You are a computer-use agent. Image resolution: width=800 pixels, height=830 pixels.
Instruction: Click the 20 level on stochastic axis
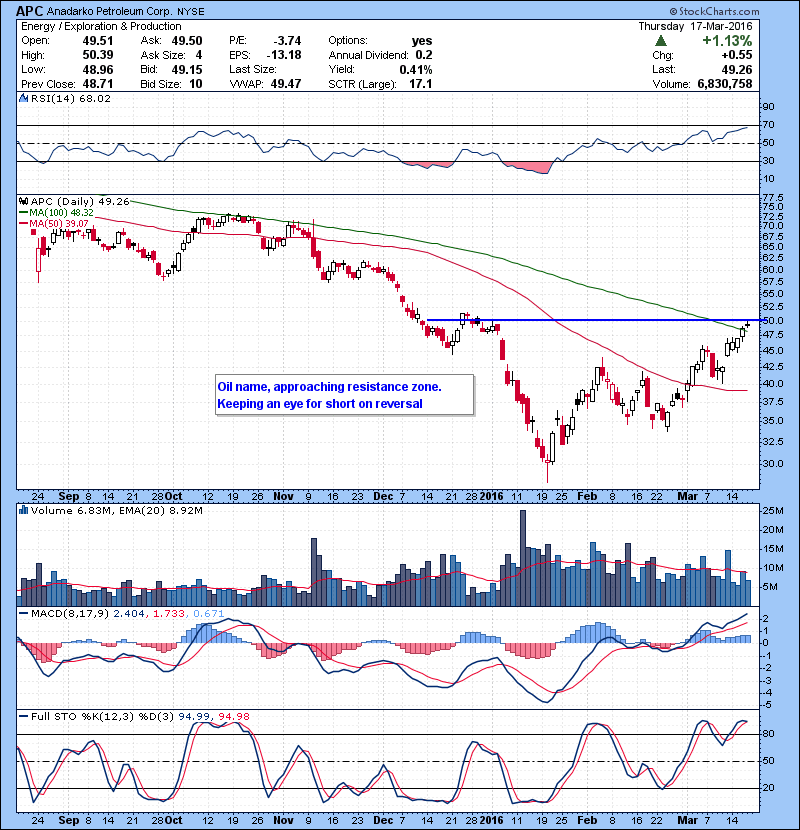click(x=768, y=788)
